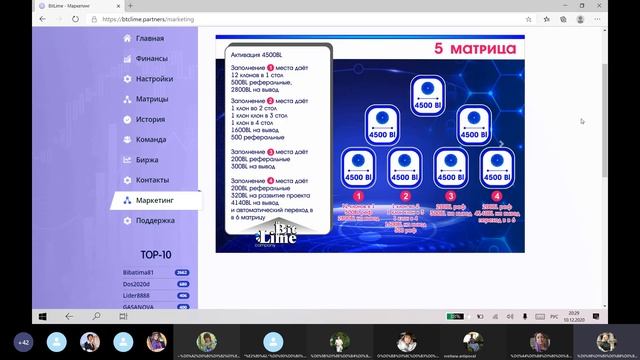Open the taskbar search magnifier
Viewport: 640px width, 360px height.
tap(96, 316)
